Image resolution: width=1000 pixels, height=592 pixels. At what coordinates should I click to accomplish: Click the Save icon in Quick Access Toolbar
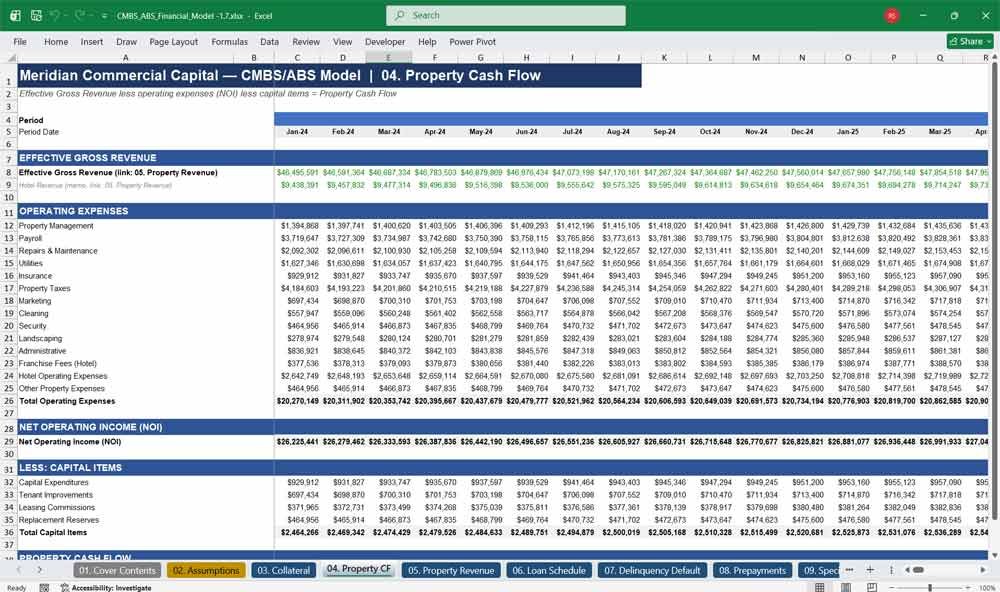pyautogui.click(x=36, y=15)
